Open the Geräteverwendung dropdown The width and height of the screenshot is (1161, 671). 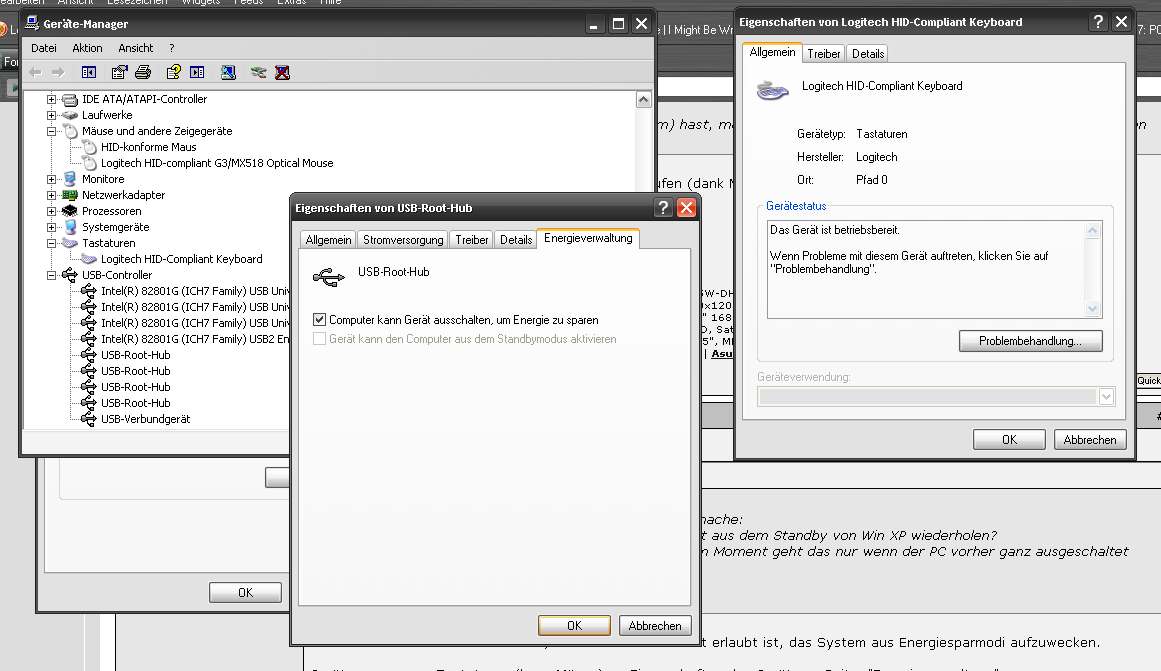pos(1106,397)
